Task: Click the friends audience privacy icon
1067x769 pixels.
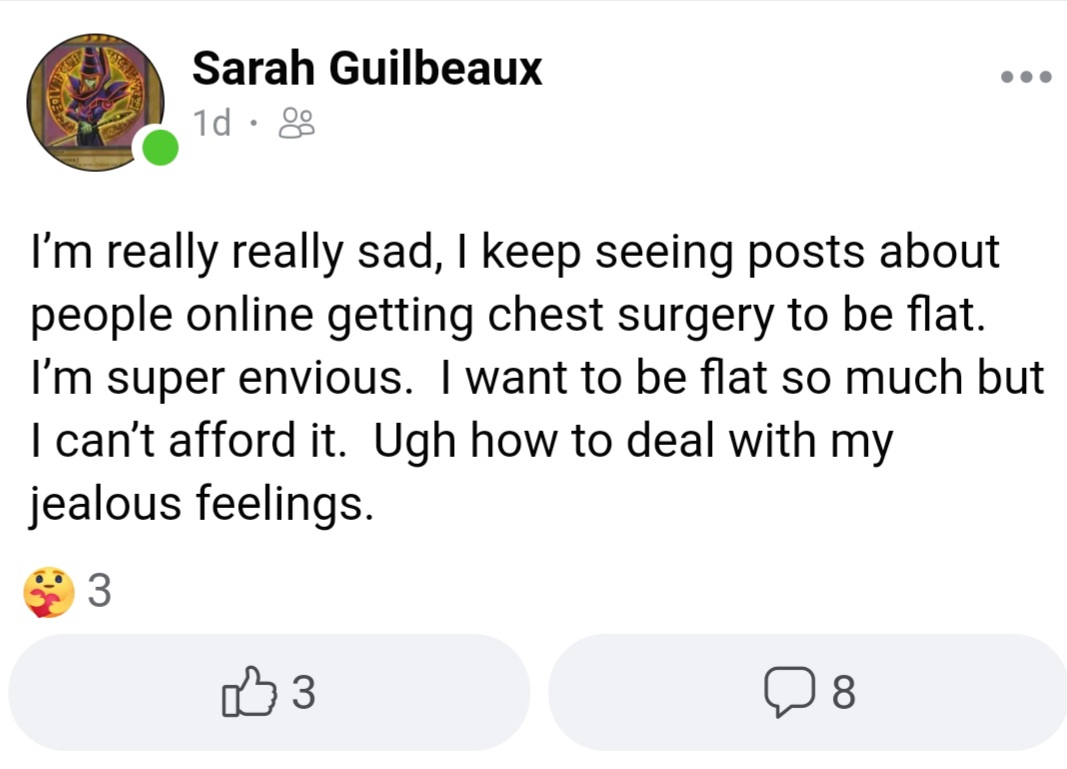Action: coord(297,123)
